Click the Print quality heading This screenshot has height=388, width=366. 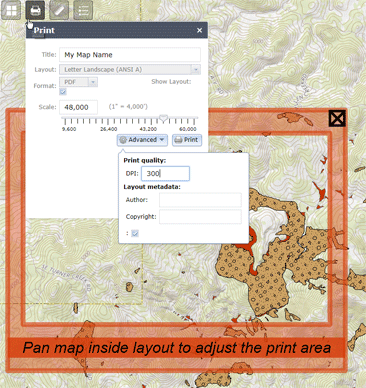(145, 160)
